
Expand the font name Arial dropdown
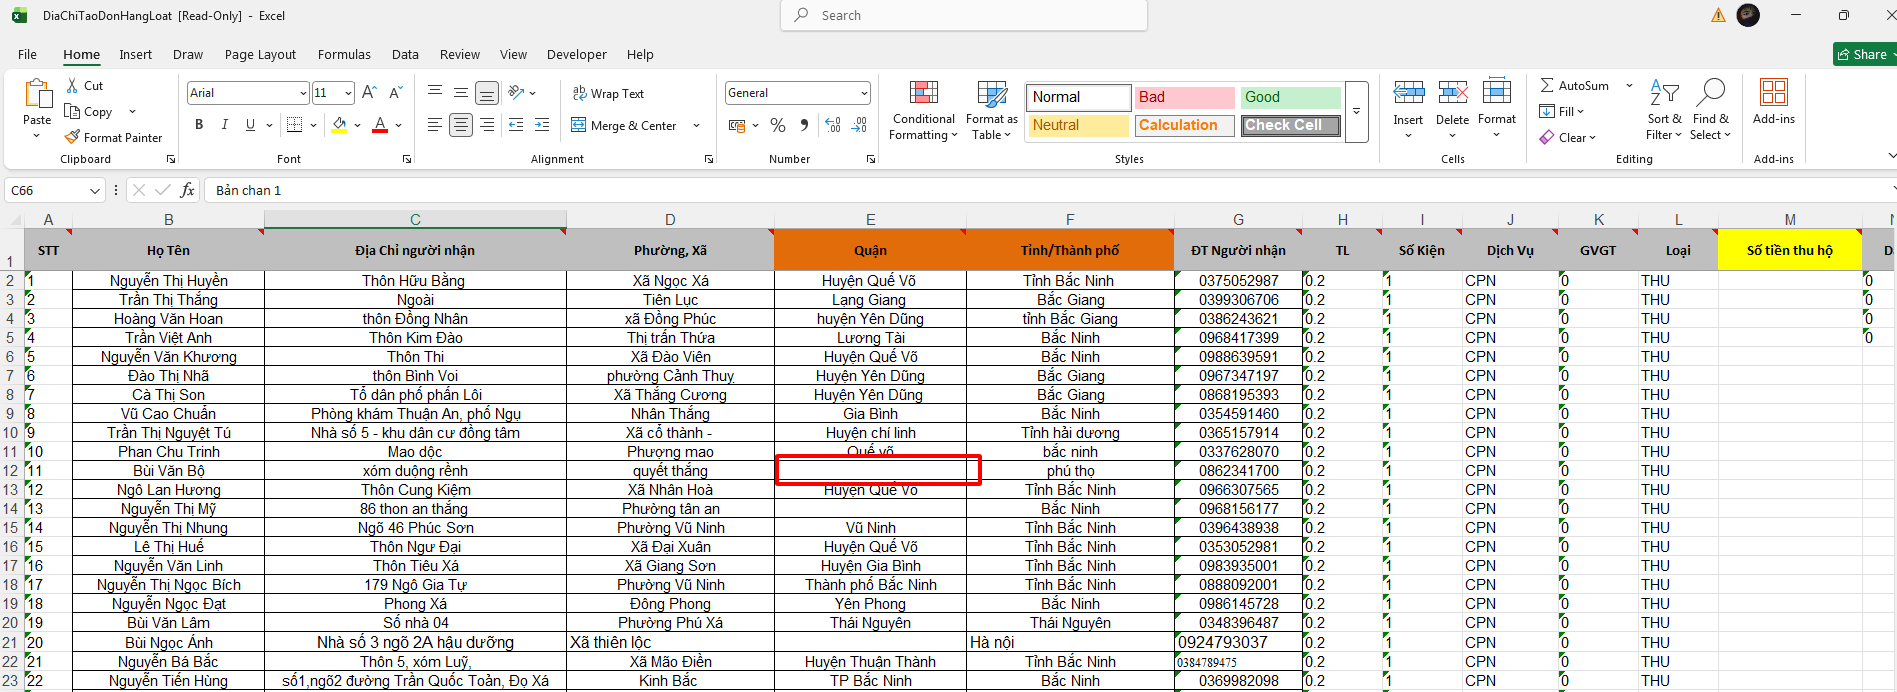tap(303, 93)
